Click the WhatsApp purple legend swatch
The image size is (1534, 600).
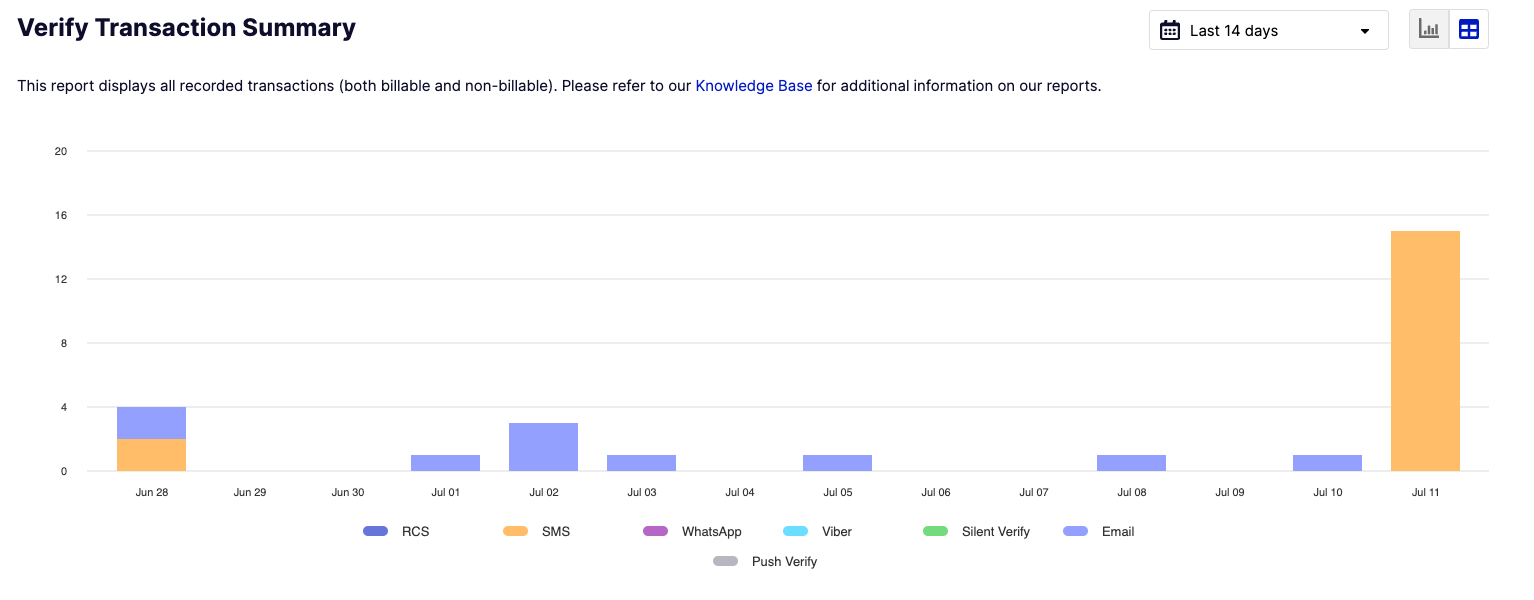[655, 532]
